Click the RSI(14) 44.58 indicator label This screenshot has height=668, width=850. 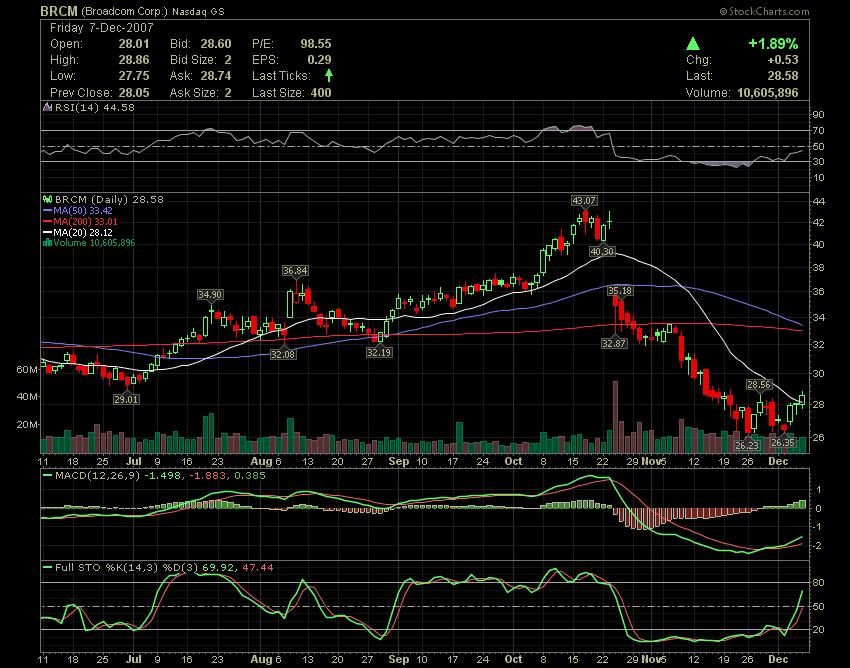(95, 107)
